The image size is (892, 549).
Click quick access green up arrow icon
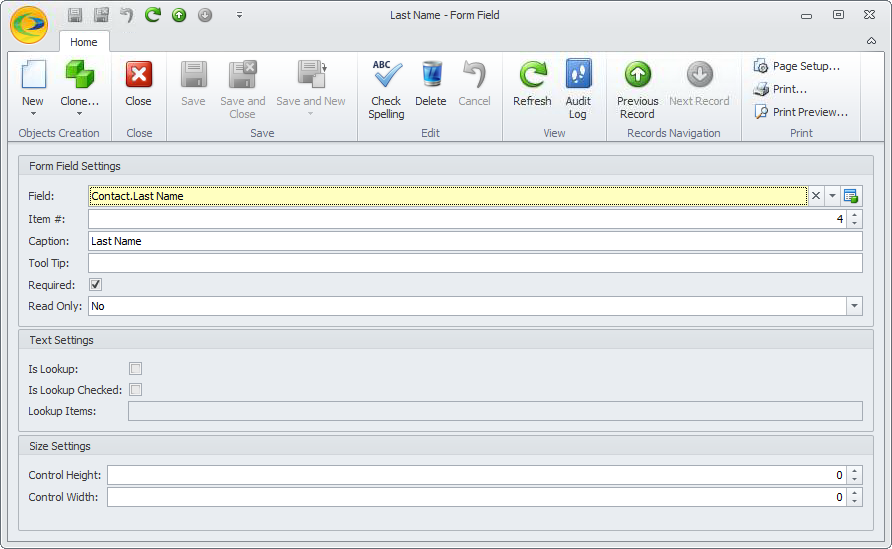[179, 15]
